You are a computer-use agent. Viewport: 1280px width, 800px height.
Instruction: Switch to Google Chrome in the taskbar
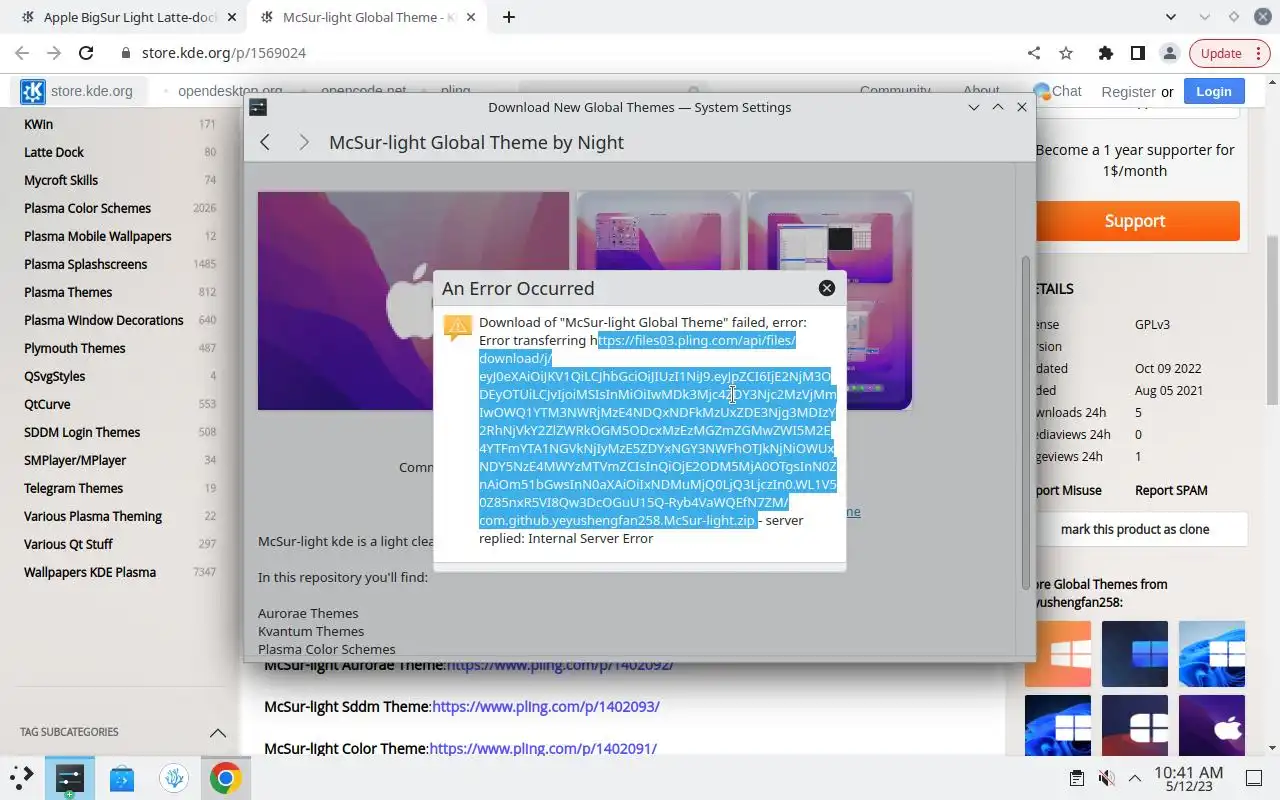pyautogui.click(x=225, y=777)
